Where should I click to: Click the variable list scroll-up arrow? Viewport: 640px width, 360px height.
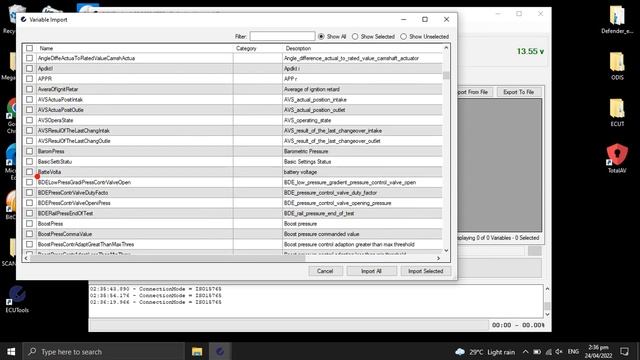(446, 48)
